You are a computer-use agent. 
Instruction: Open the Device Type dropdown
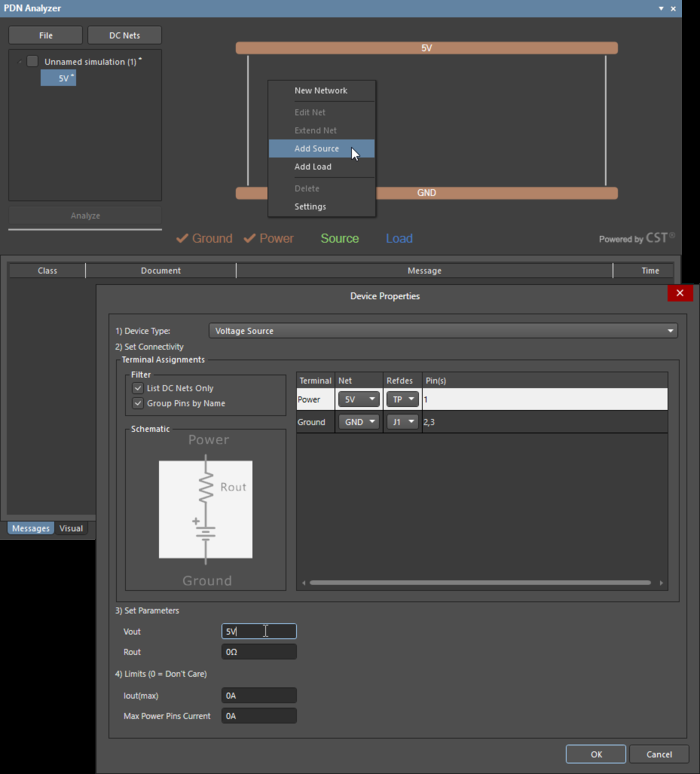443,331
